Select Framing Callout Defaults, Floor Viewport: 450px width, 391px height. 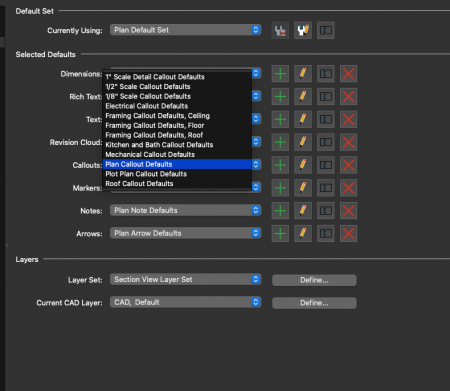(177, 125)
